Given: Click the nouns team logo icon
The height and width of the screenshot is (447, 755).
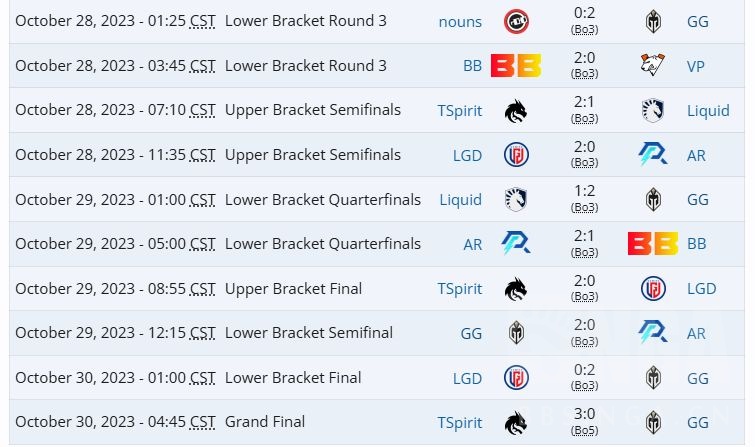Looking at the screenshot, I should pyautogui.click(x=516, y=21).
